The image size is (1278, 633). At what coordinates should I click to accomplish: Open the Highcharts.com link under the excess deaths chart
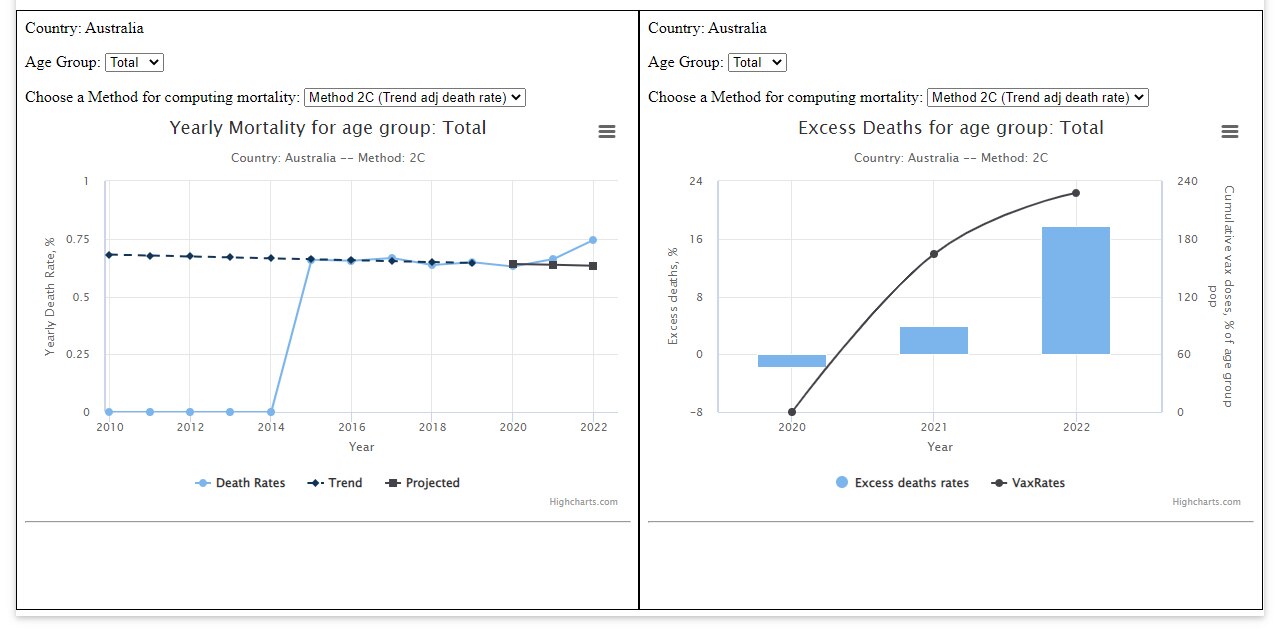click(1207, 502)
